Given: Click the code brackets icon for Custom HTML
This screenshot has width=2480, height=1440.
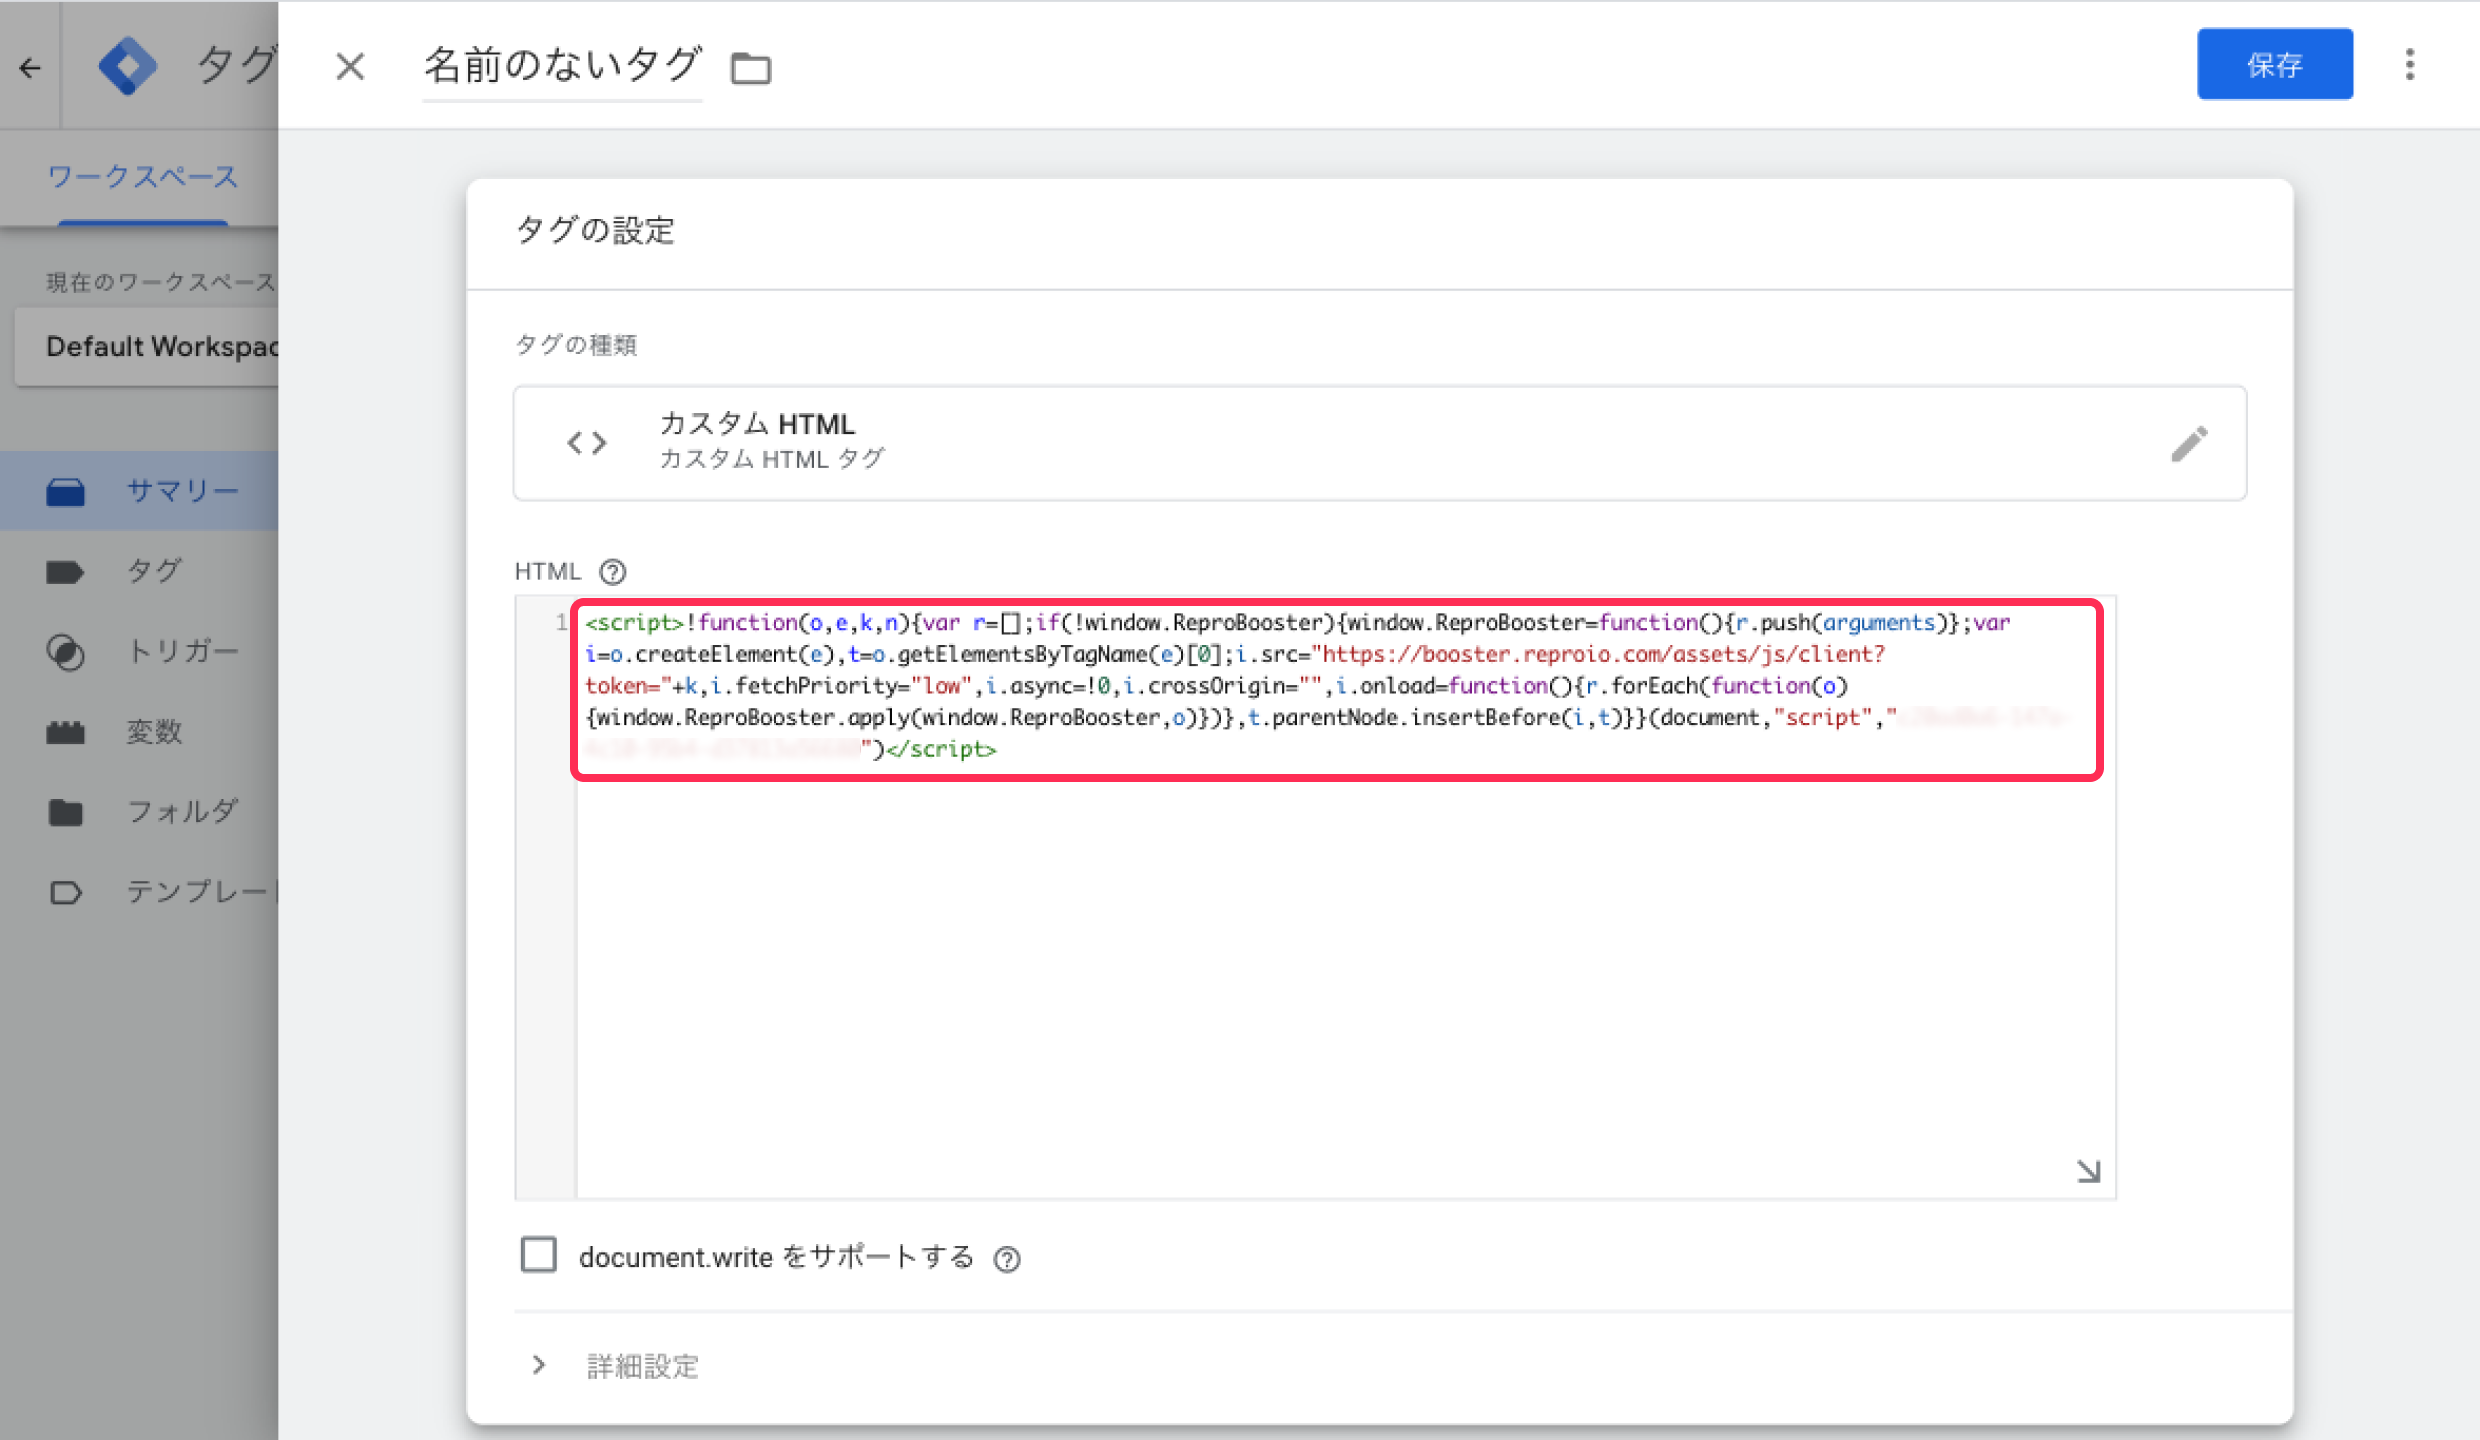Looking at the screenshot, I should tap(587, 443).
